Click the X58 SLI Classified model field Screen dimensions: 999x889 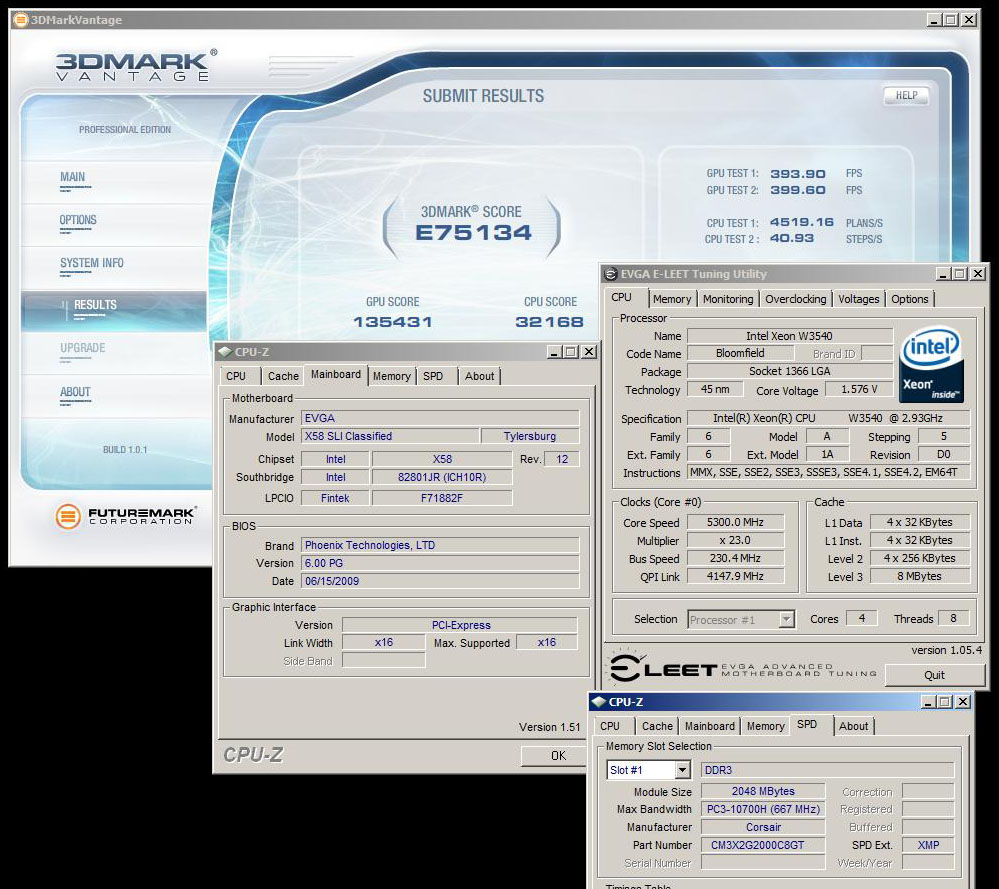click(x=390, y=436)
